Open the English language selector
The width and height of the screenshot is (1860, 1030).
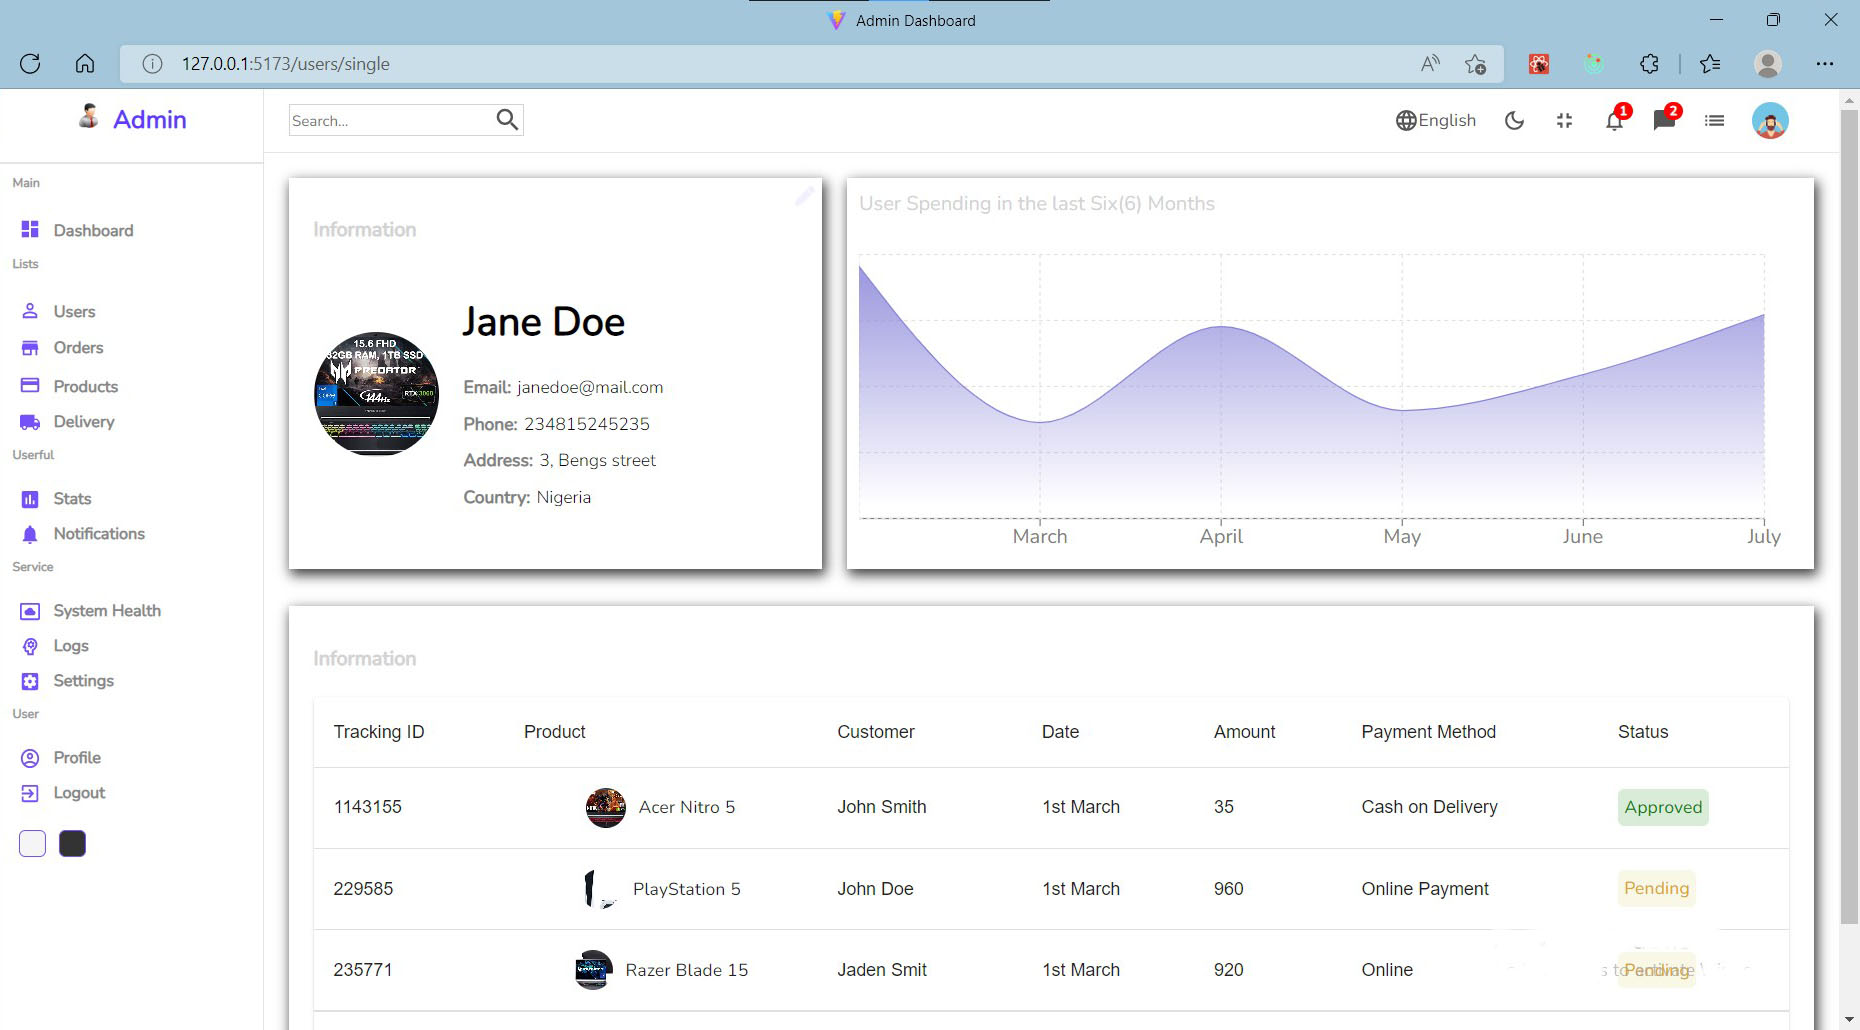[1436, 120]
